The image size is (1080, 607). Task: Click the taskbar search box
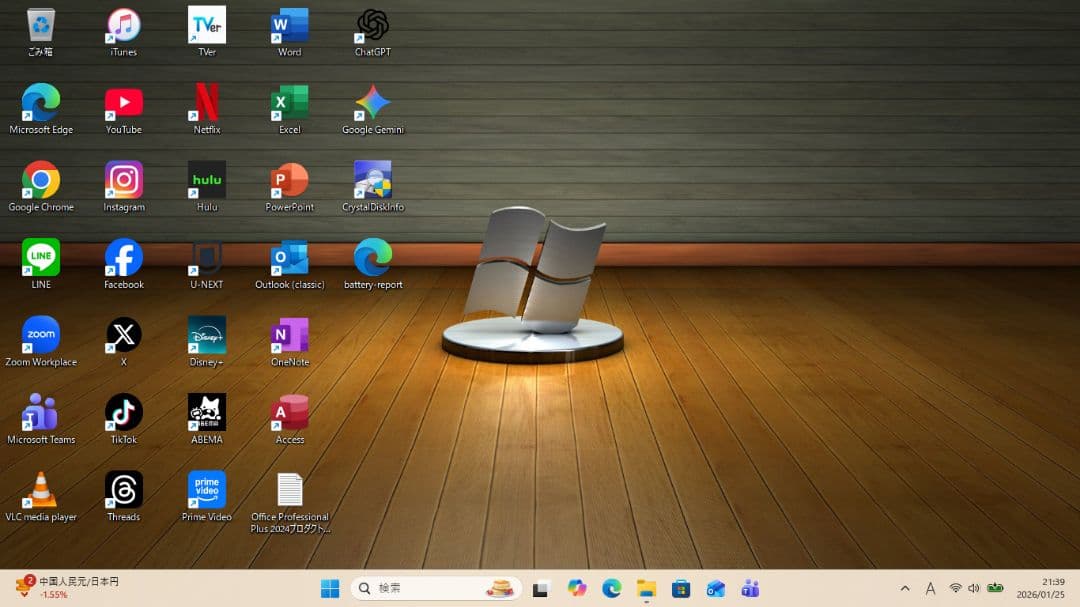[x=435, y=588]
